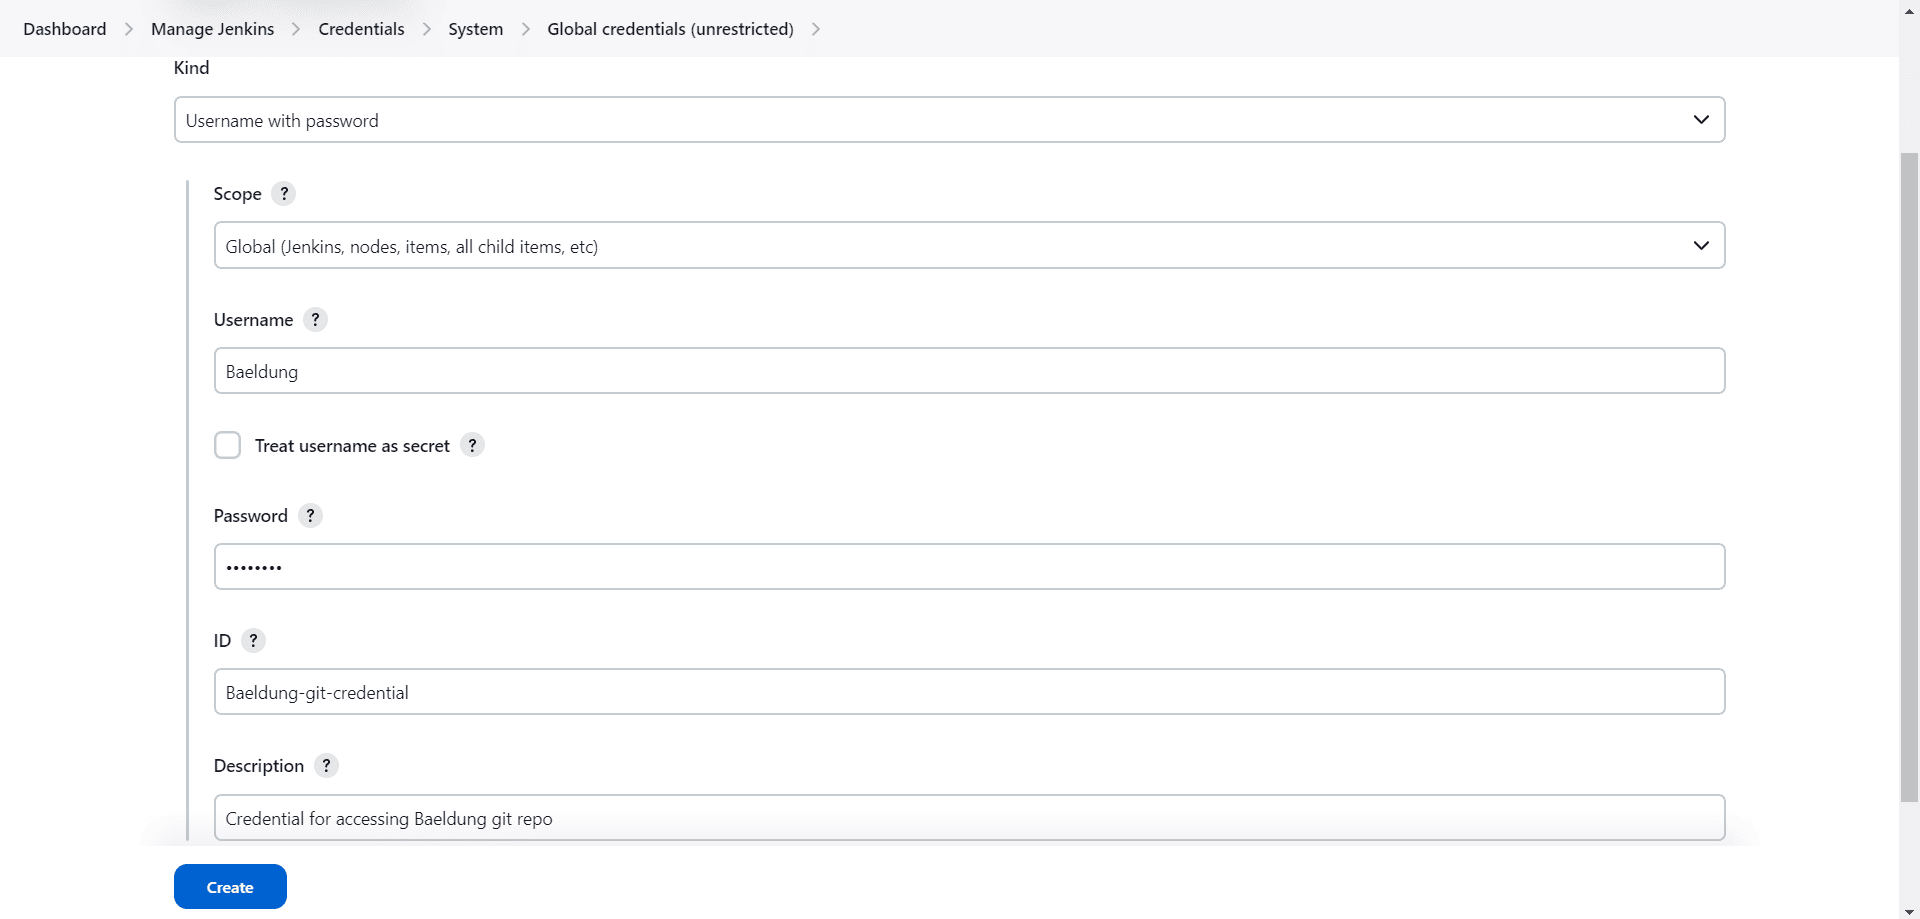Click chevron after System breadcrumb
The width and height of the screenshot is (1920, 919).
526,29
